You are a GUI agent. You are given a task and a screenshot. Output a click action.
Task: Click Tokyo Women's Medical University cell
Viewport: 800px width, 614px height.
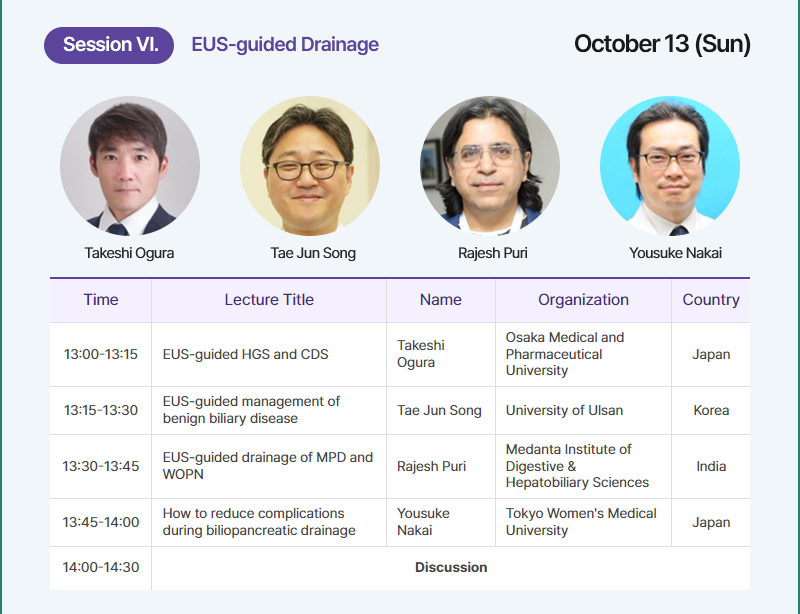[x=581, y=522]
